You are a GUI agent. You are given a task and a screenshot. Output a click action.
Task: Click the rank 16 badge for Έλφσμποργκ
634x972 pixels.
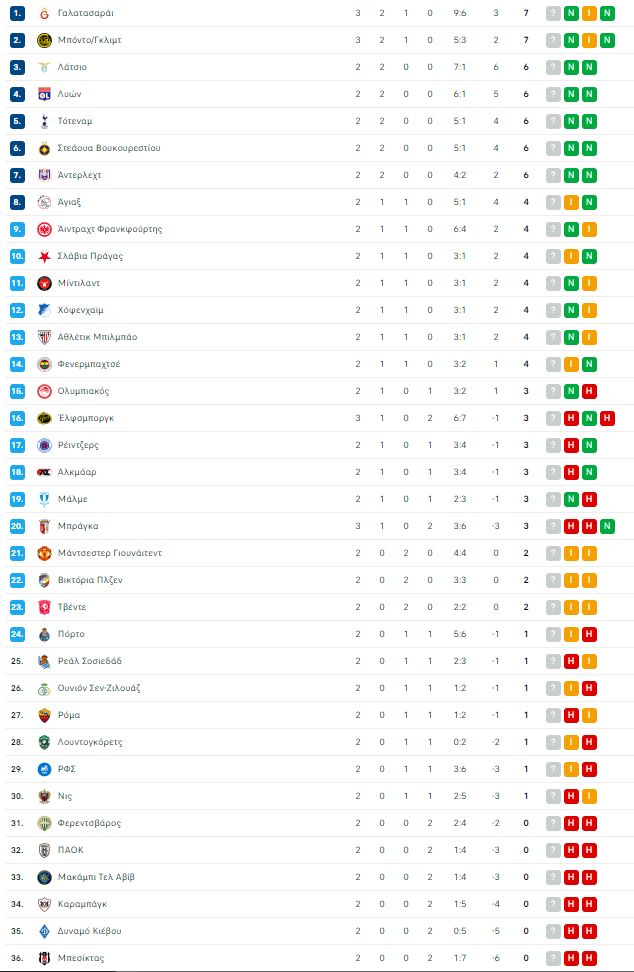coord(17,418)
